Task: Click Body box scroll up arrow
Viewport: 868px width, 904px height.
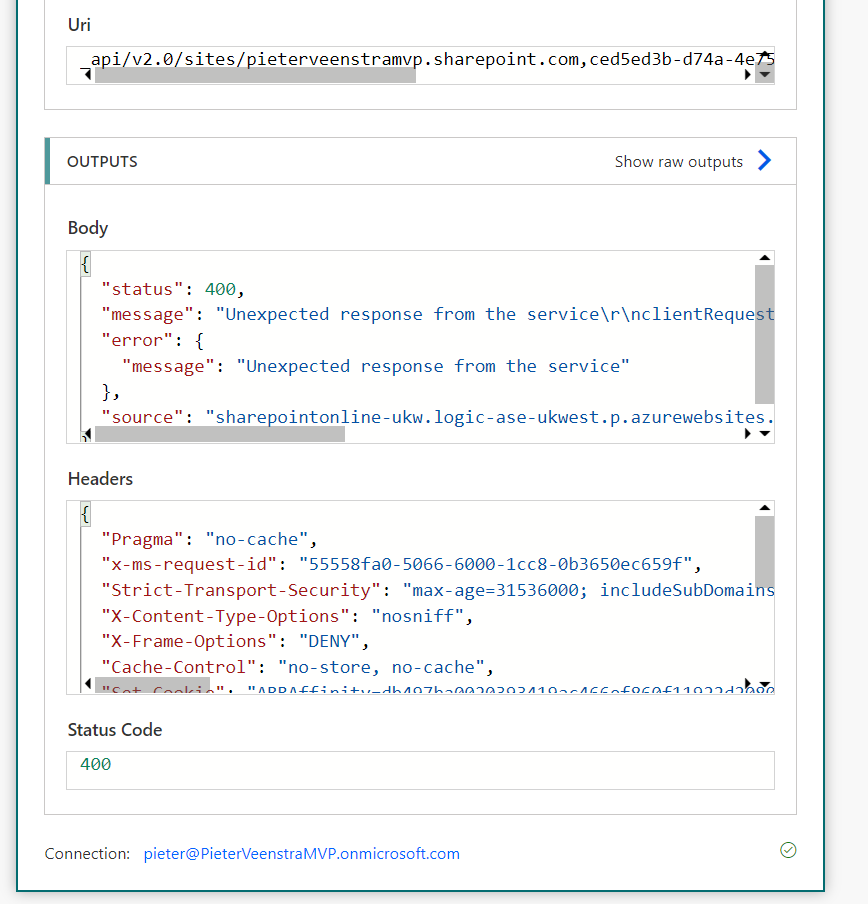Action: (765, 258)
